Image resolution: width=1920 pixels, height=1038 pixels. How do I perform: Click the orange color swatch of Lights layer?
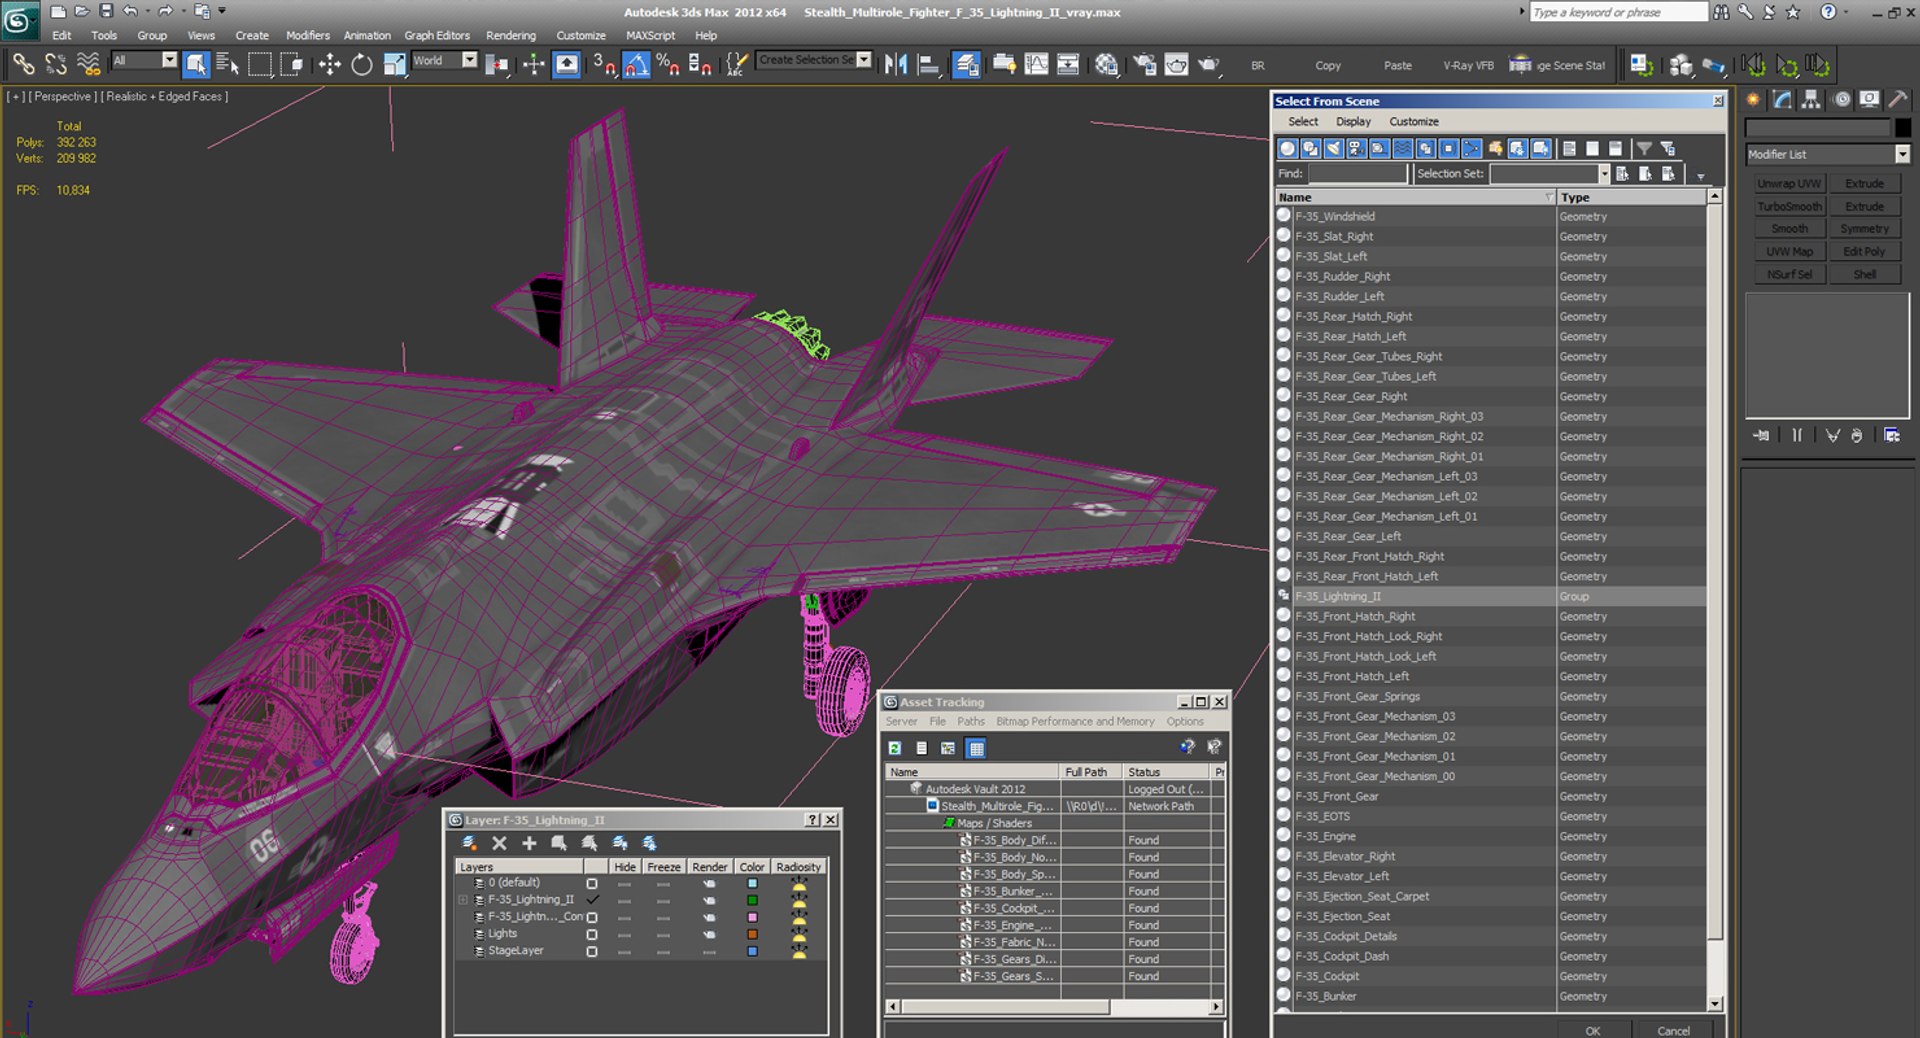coord(752,934)
